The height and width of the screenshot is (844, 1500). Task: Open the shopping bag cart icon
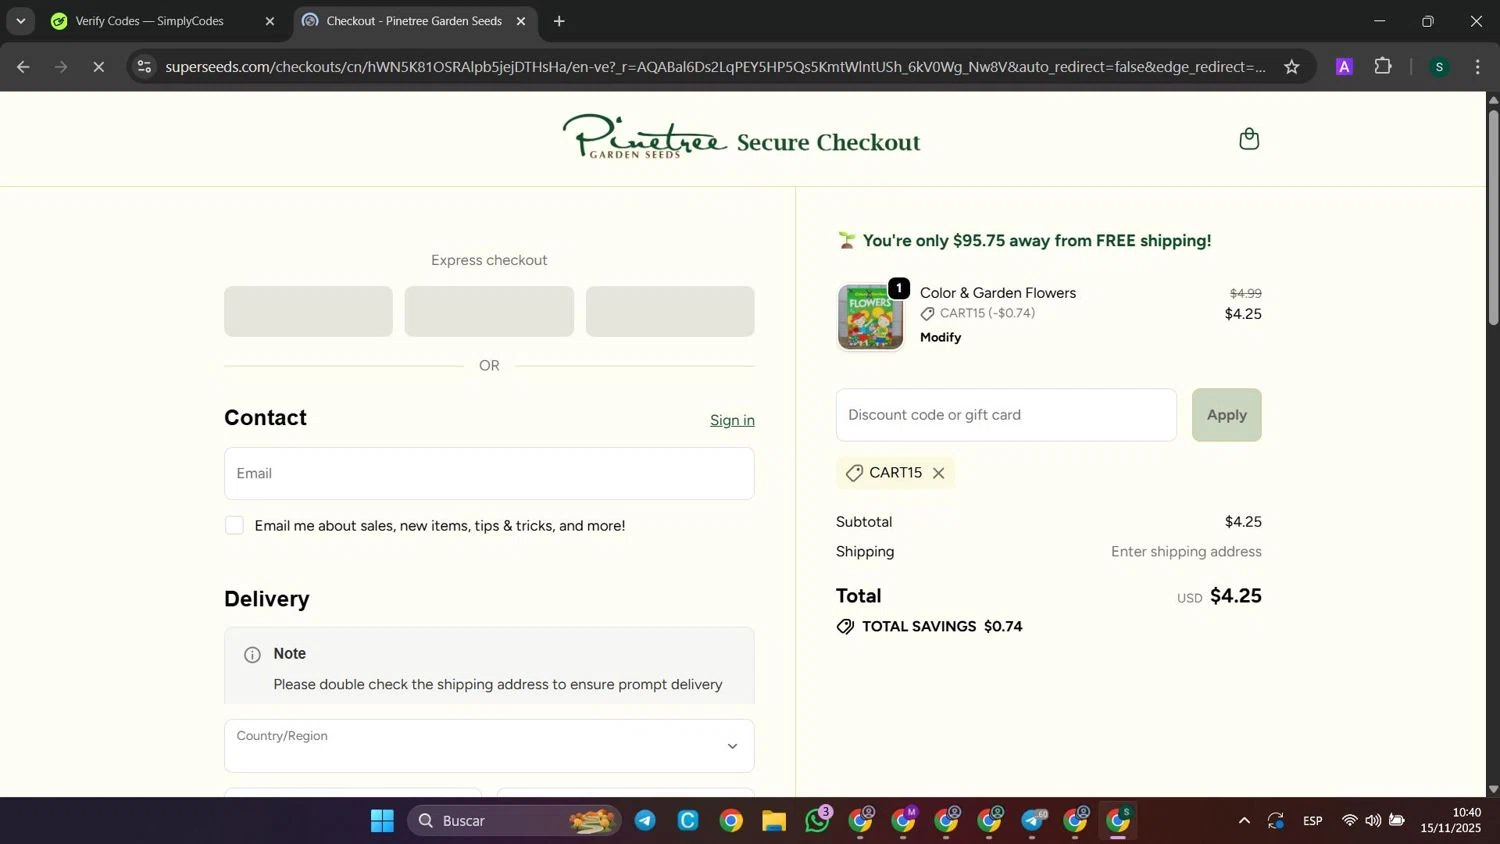click(x=1248, y=139)
